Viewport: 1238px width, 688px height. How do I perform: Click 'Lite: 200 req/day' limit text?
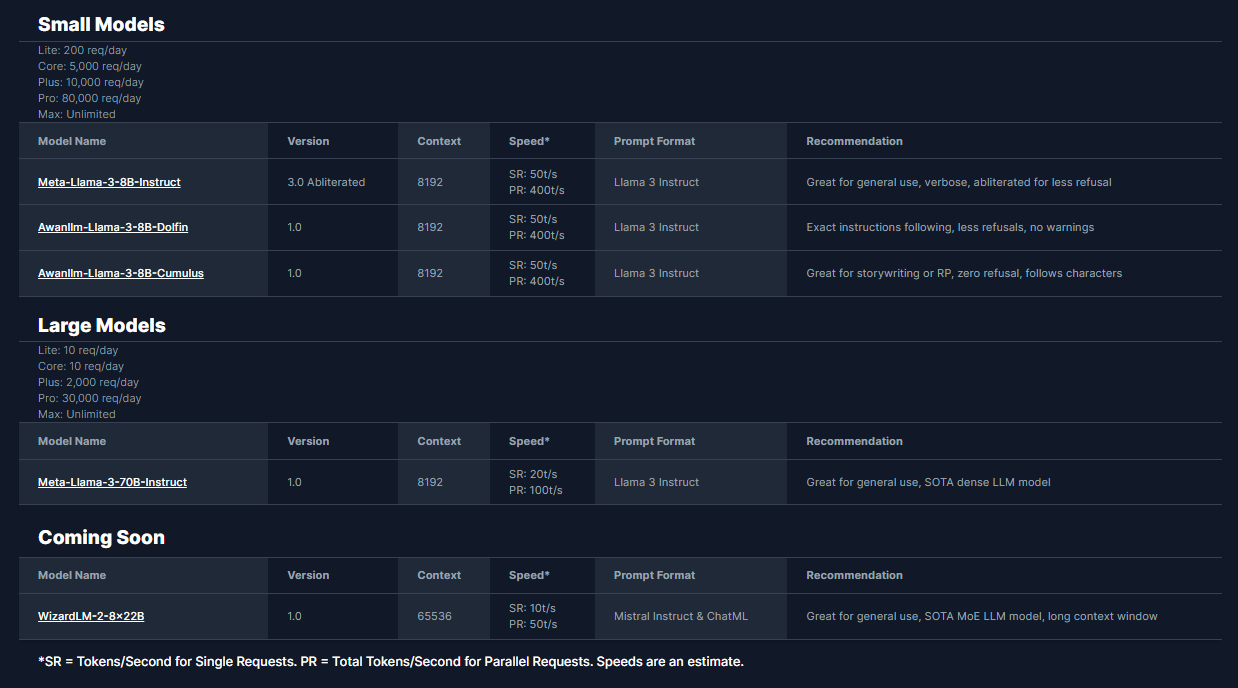[x=82, y=50]
